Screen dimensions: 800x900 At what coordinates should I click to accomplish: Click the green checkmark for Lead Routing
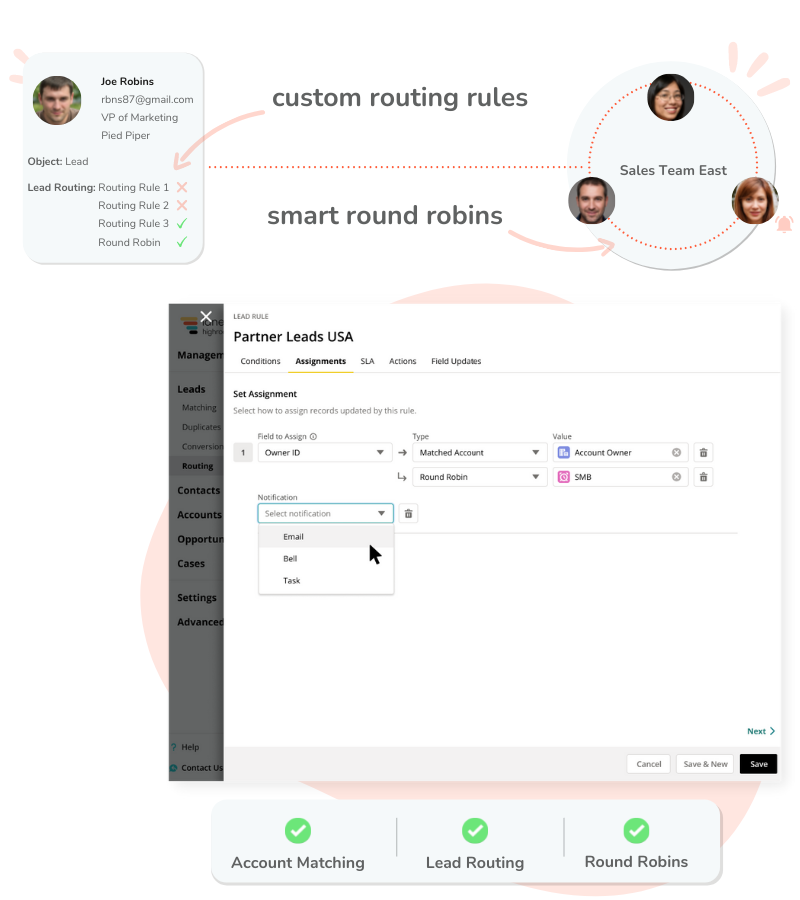click(475, 831)
